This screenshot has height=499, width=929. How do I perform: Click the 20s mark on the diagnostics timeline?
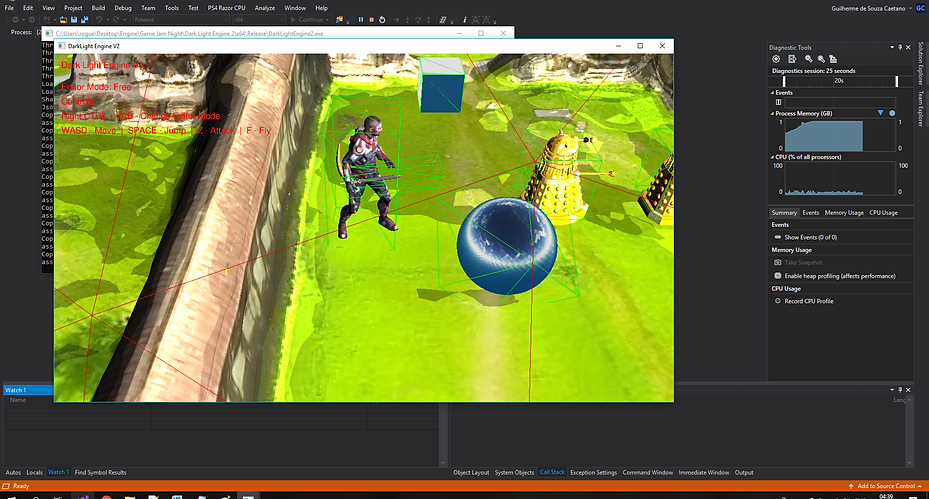pos(839,81)
